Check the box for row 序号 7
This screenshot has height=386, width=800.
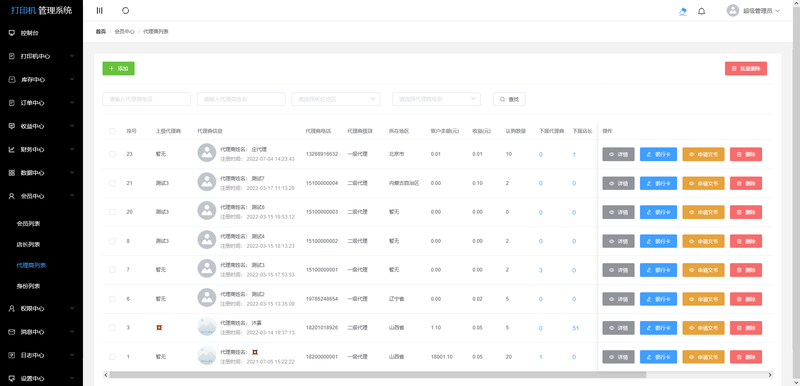(x=112, y=270)
